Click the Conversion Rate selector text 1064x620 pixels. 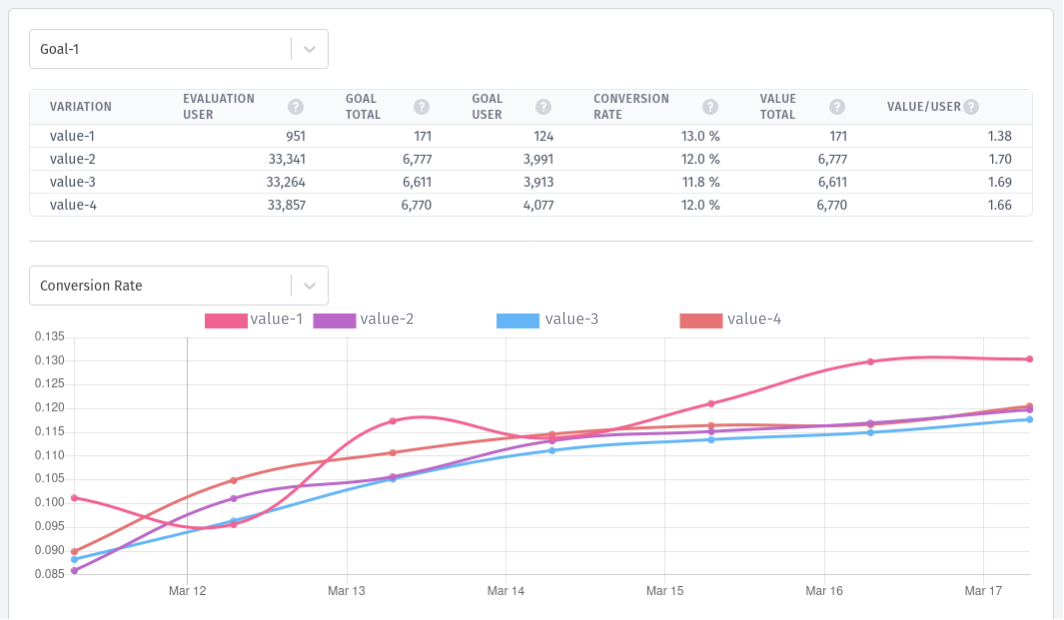[x=91, y=286]
